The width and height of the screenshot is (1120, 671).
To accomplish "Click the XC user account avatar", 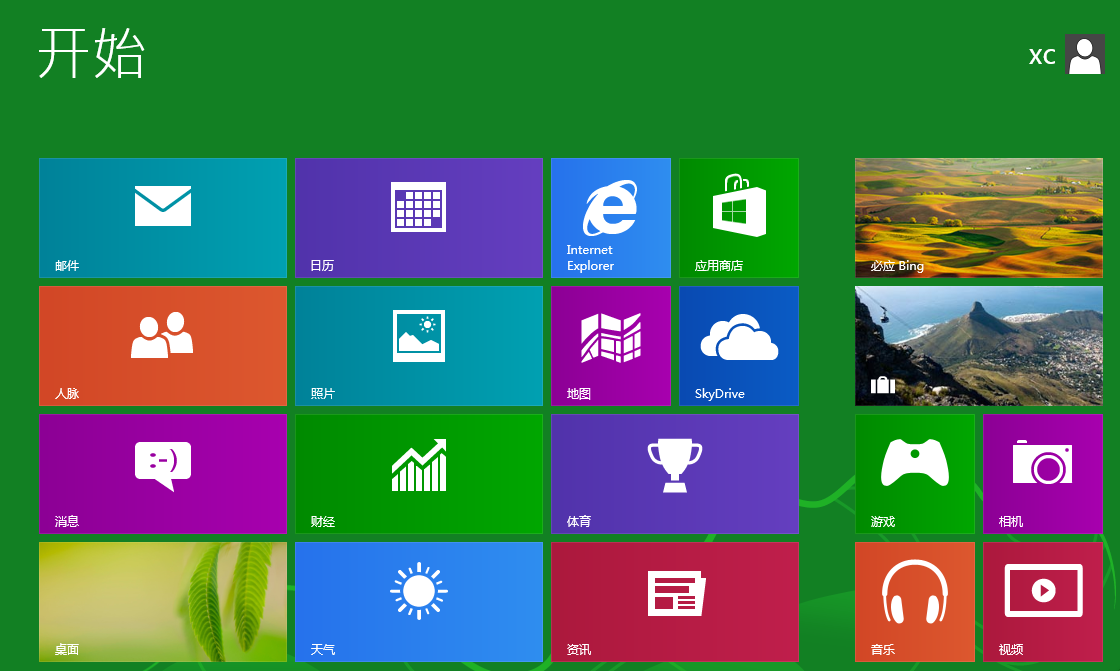I will (1085, 55).
